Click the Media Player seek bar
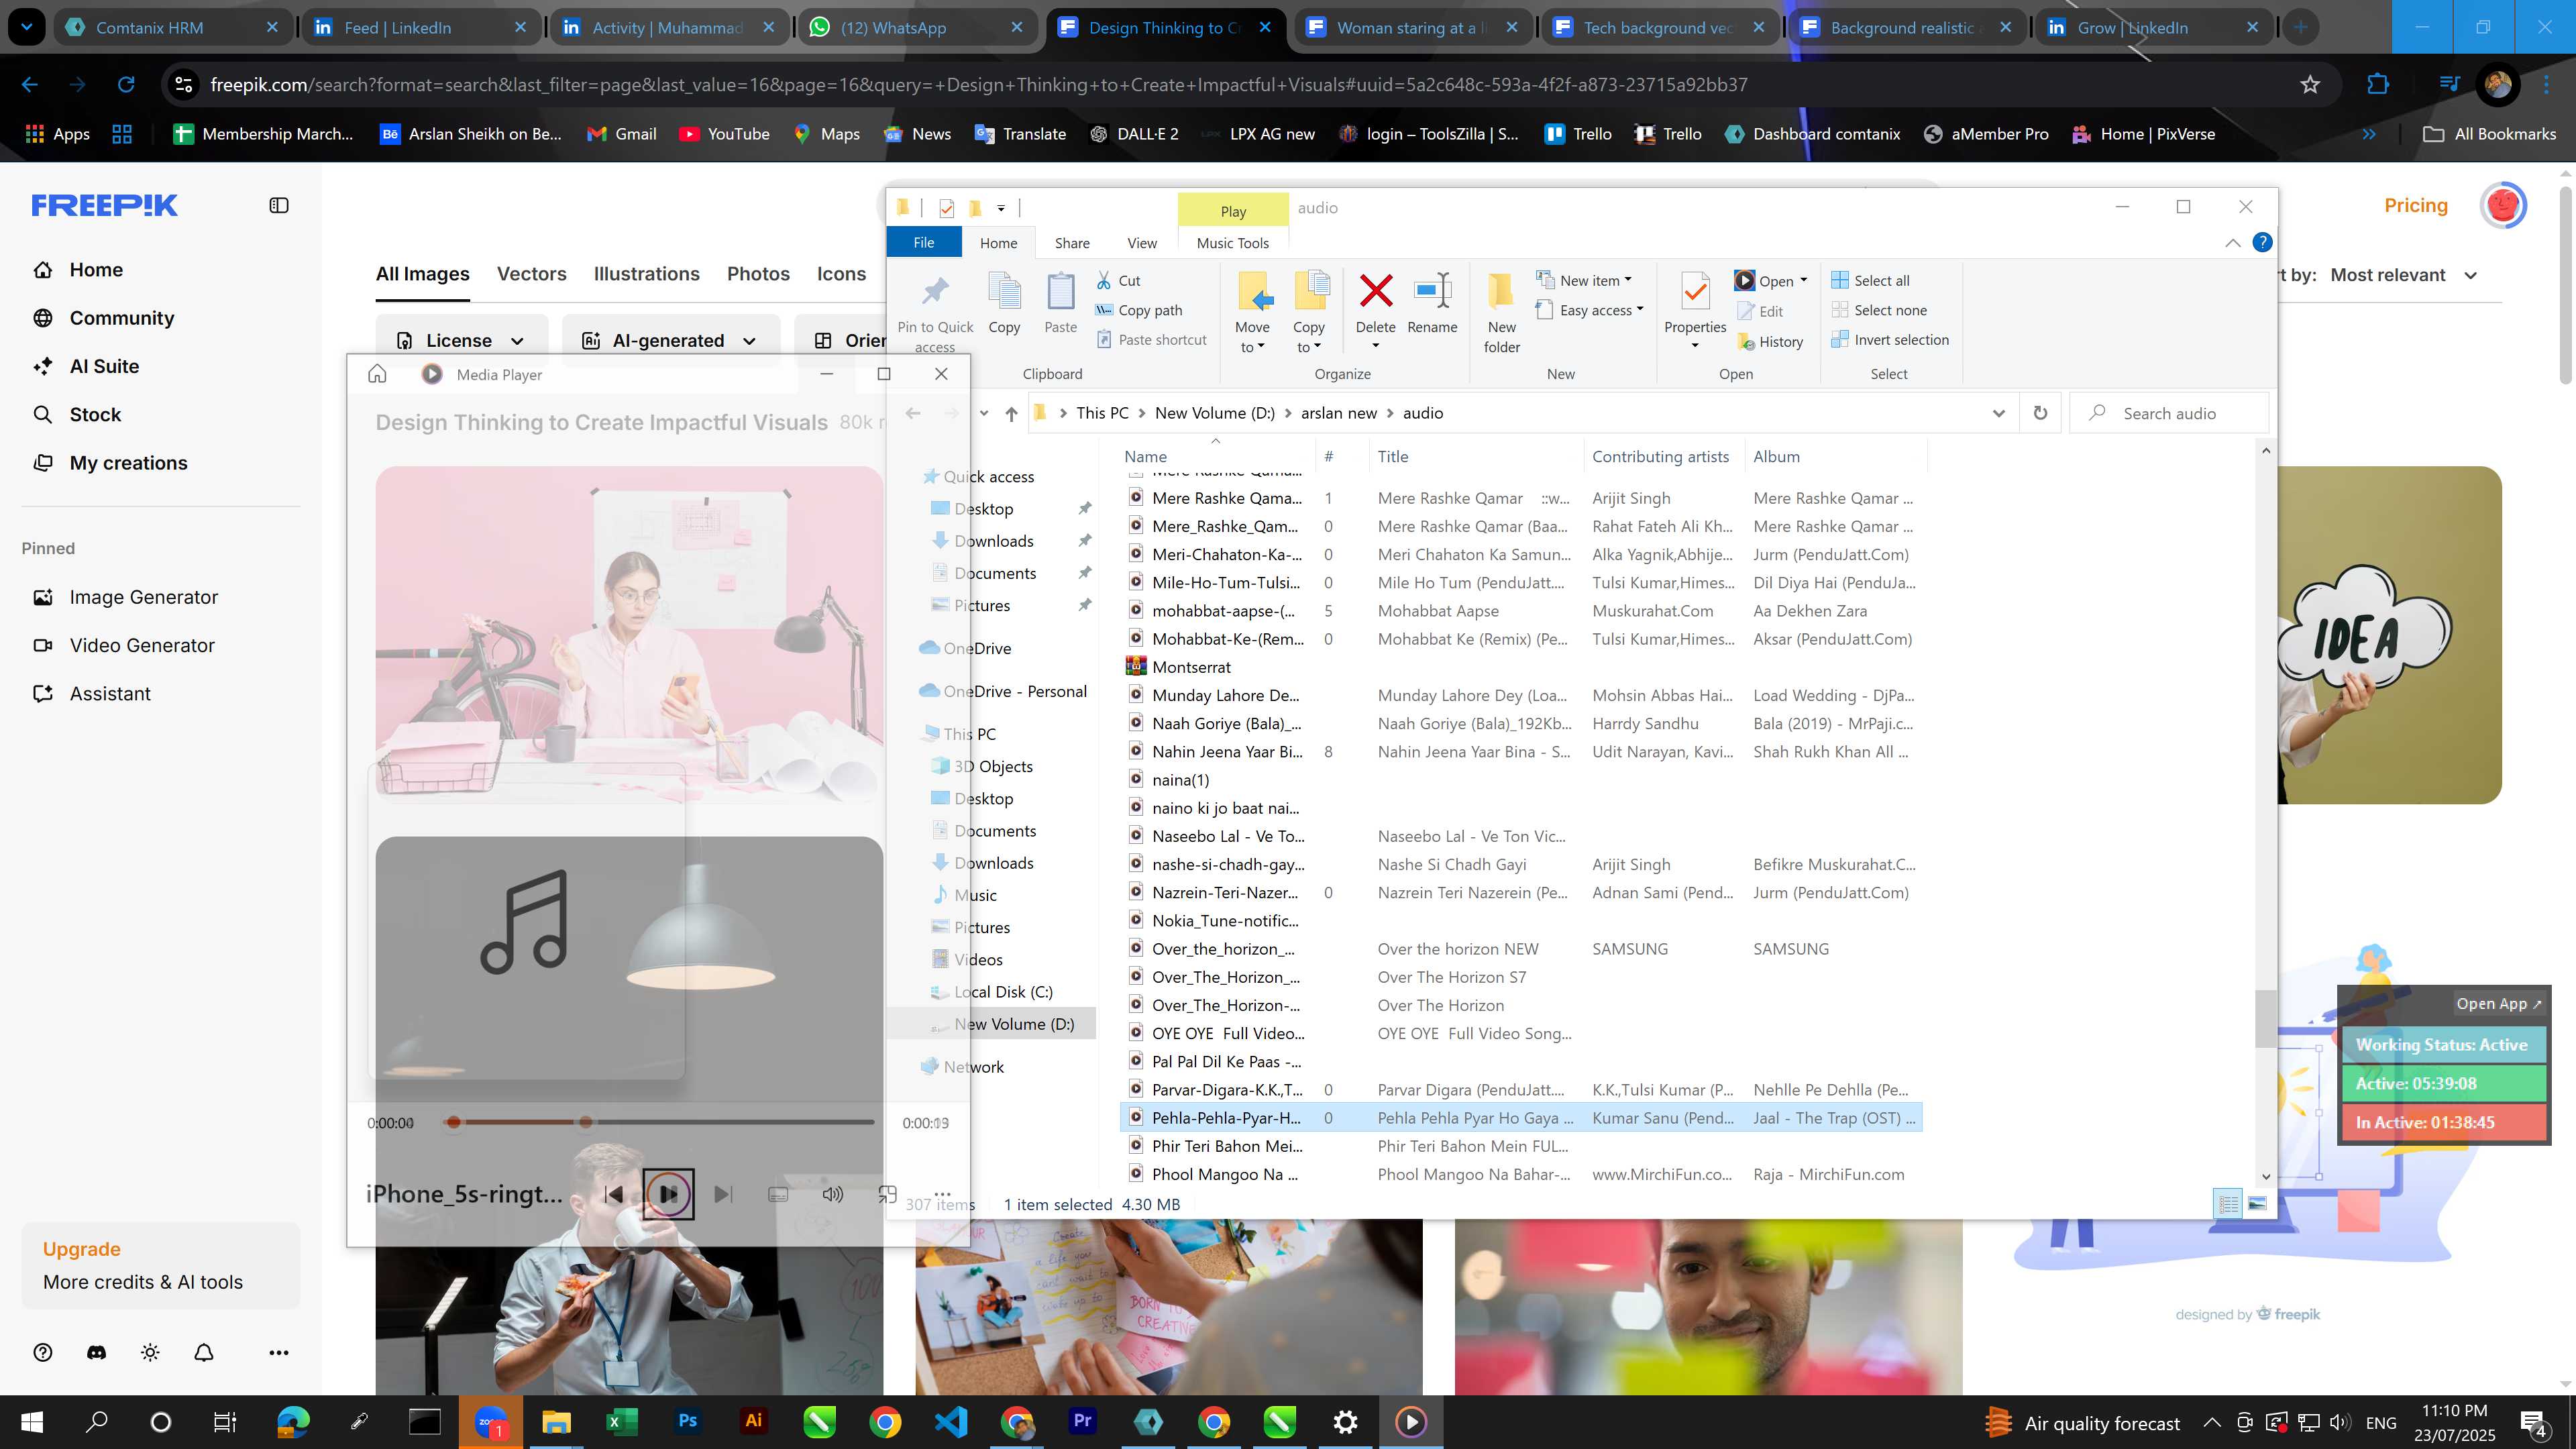Viewport: 2576px width, 1449px height. point(660,1122)
